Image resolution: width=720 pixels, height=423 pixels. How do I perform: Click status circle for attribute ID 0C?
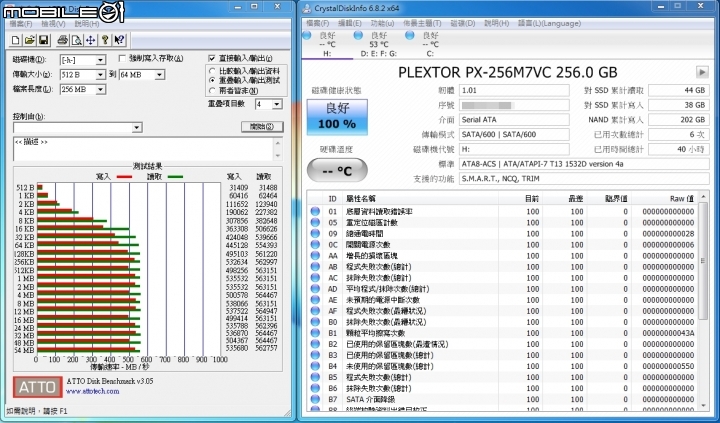pos(315,244)
